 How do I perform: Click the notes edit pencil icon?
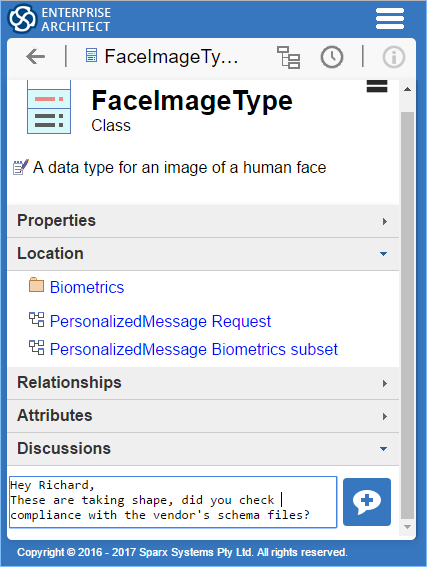click(x=20, y=167)
